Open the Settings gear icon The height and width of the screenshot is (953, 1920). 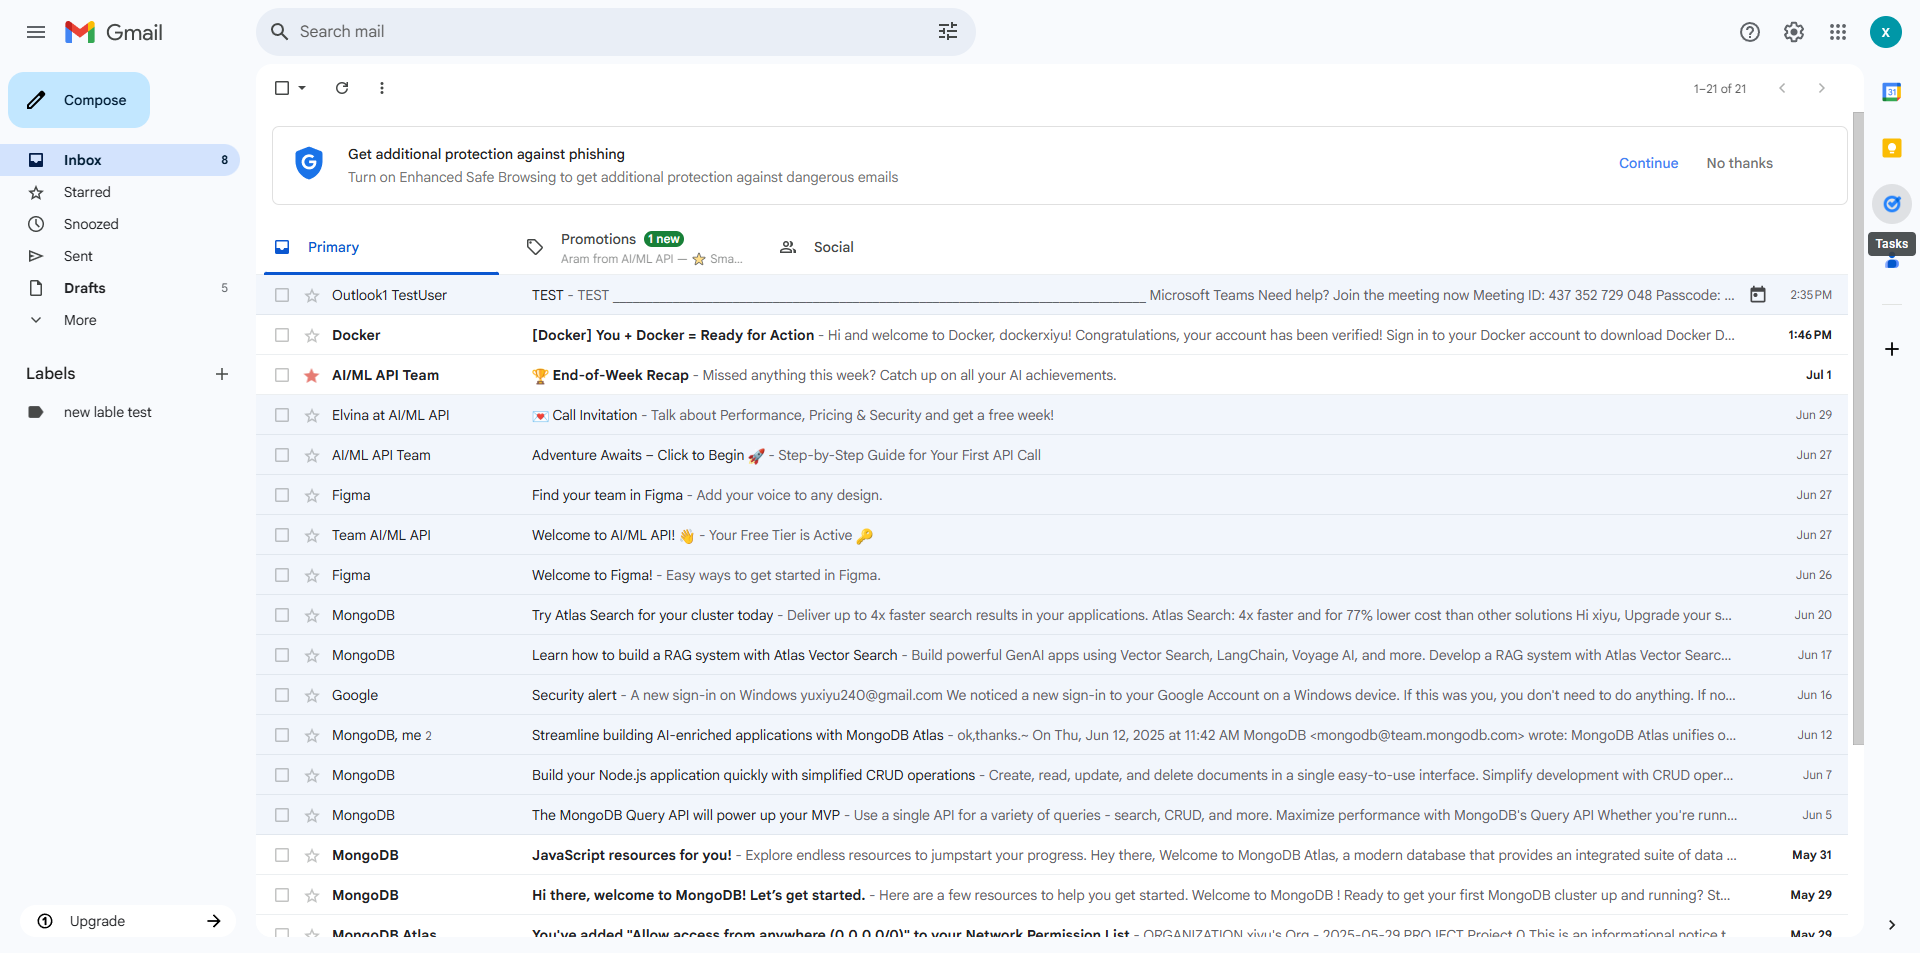1794,32
